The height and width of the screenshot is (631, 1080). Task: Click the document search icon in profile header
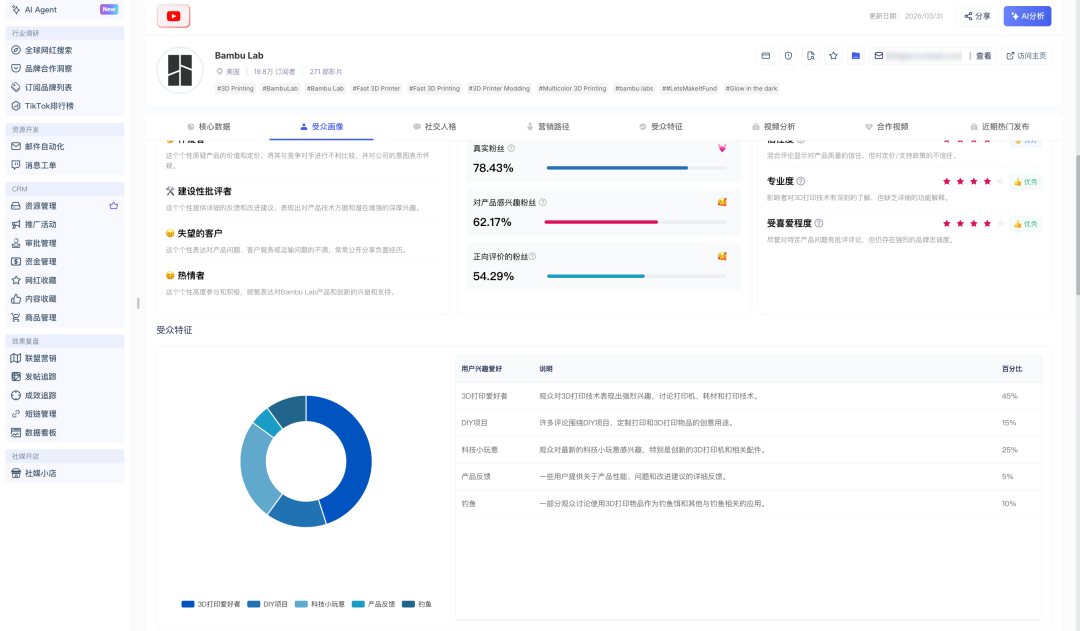811,56
